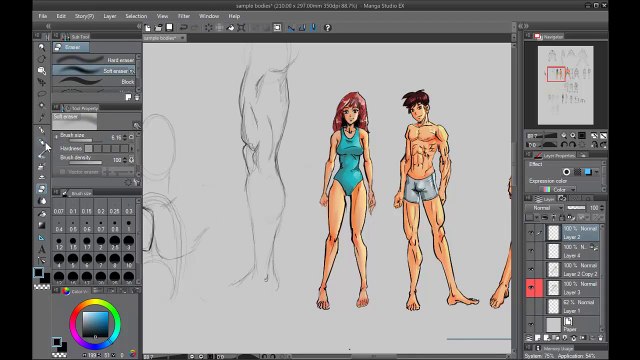The image size is (640, 360).
Task: Open the Edit menu
Action: [61, 16]
